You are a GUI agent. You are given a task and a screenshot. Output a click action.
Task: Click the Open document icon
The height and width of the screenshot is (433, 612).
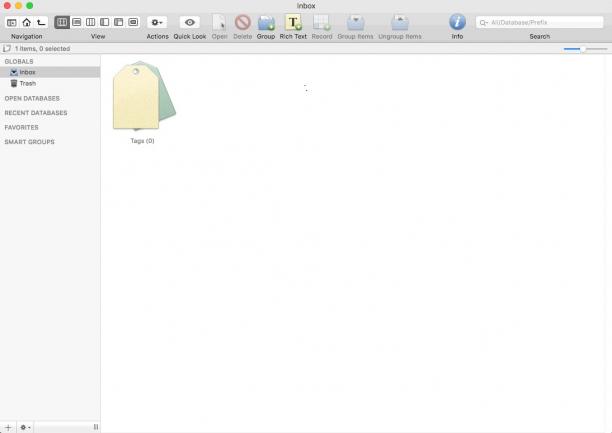(219, 22)
